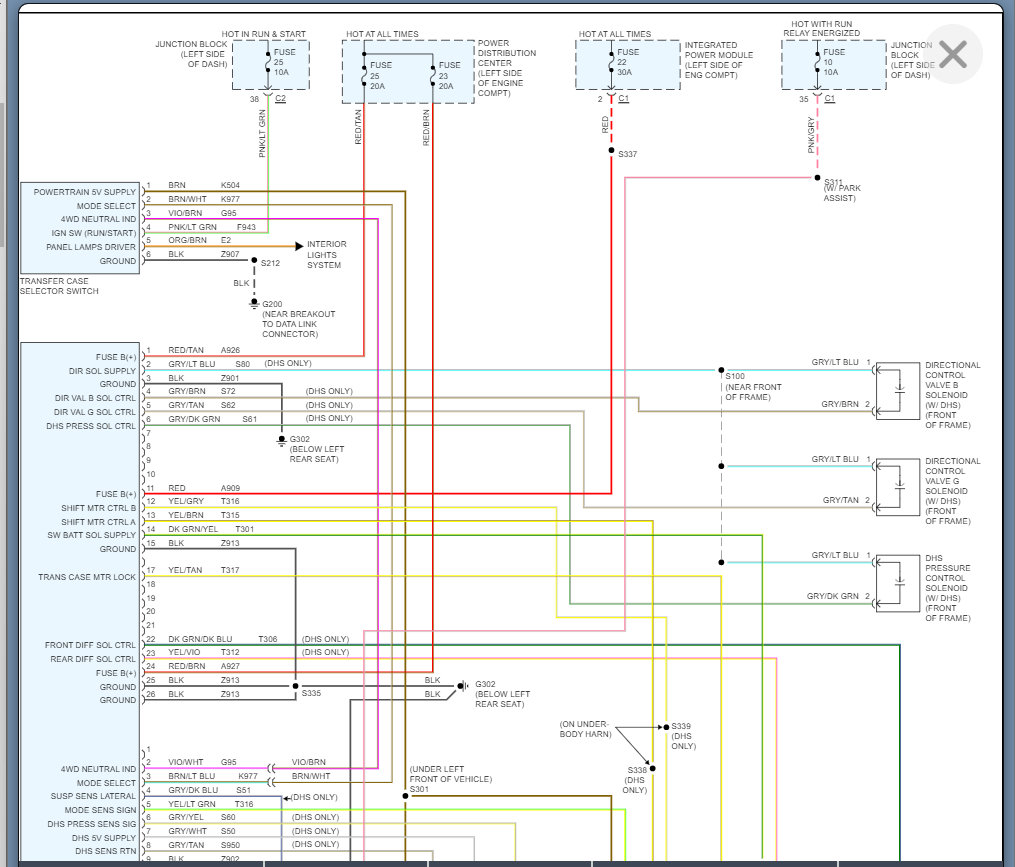The image size is (1015, 867).
Task: Click "REAR DIFF SOL CTRL" label
Action: [x=93, y=659]
